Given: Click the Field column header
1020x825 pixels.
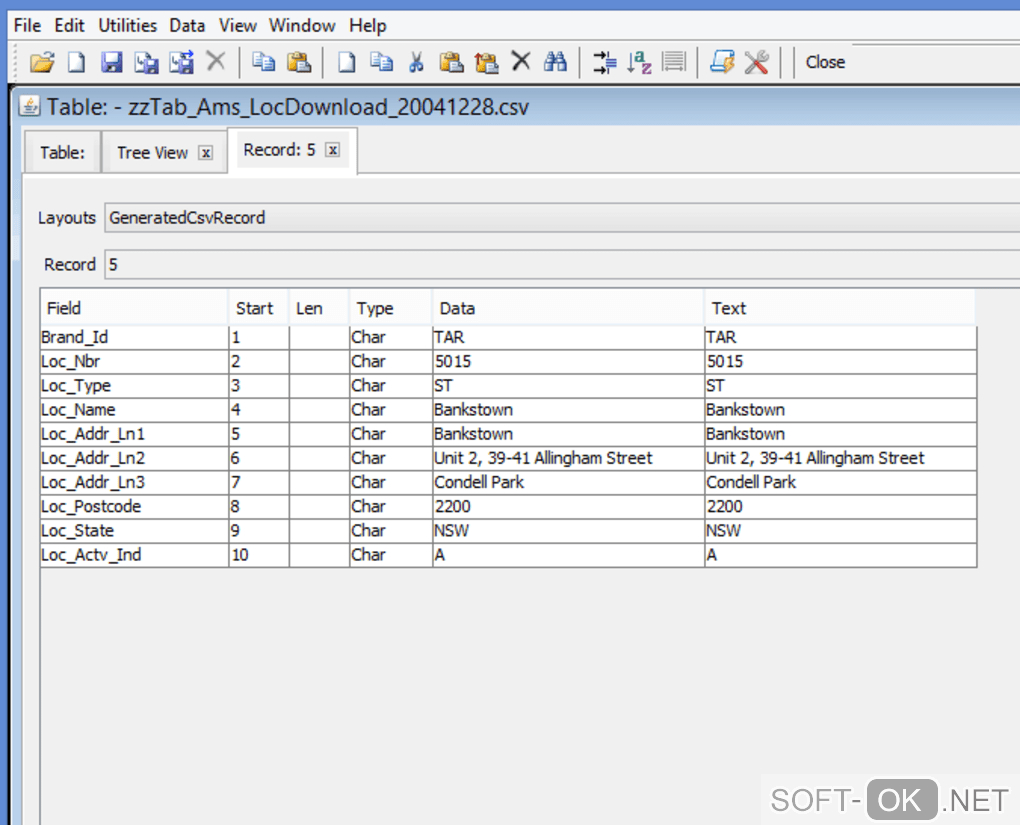Looking at the screenshot, I should coord(134,308).
